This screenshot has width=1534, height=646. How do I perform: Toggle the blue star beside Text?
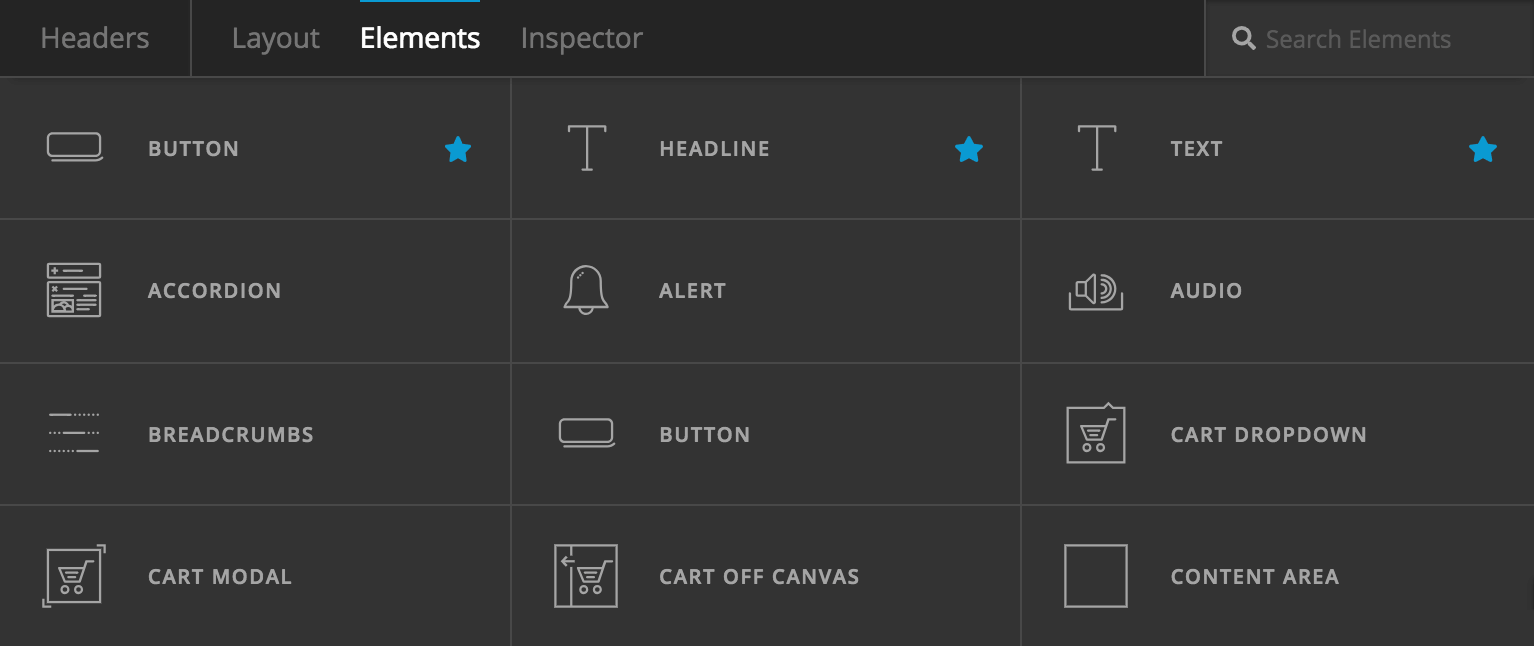point(1482,150)
